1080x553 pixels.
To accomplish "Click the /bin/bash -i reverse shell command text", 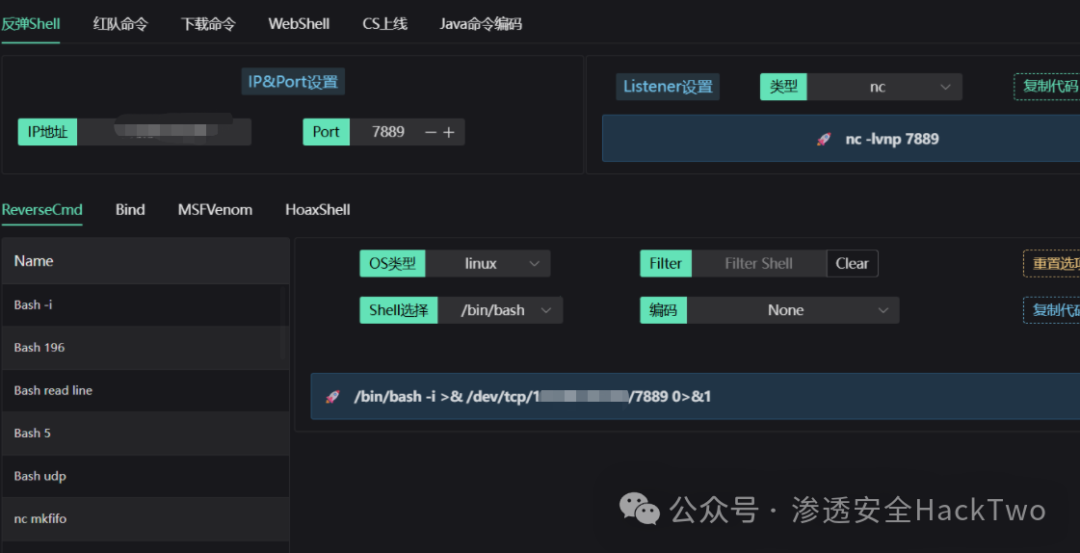I will (532, 397).
